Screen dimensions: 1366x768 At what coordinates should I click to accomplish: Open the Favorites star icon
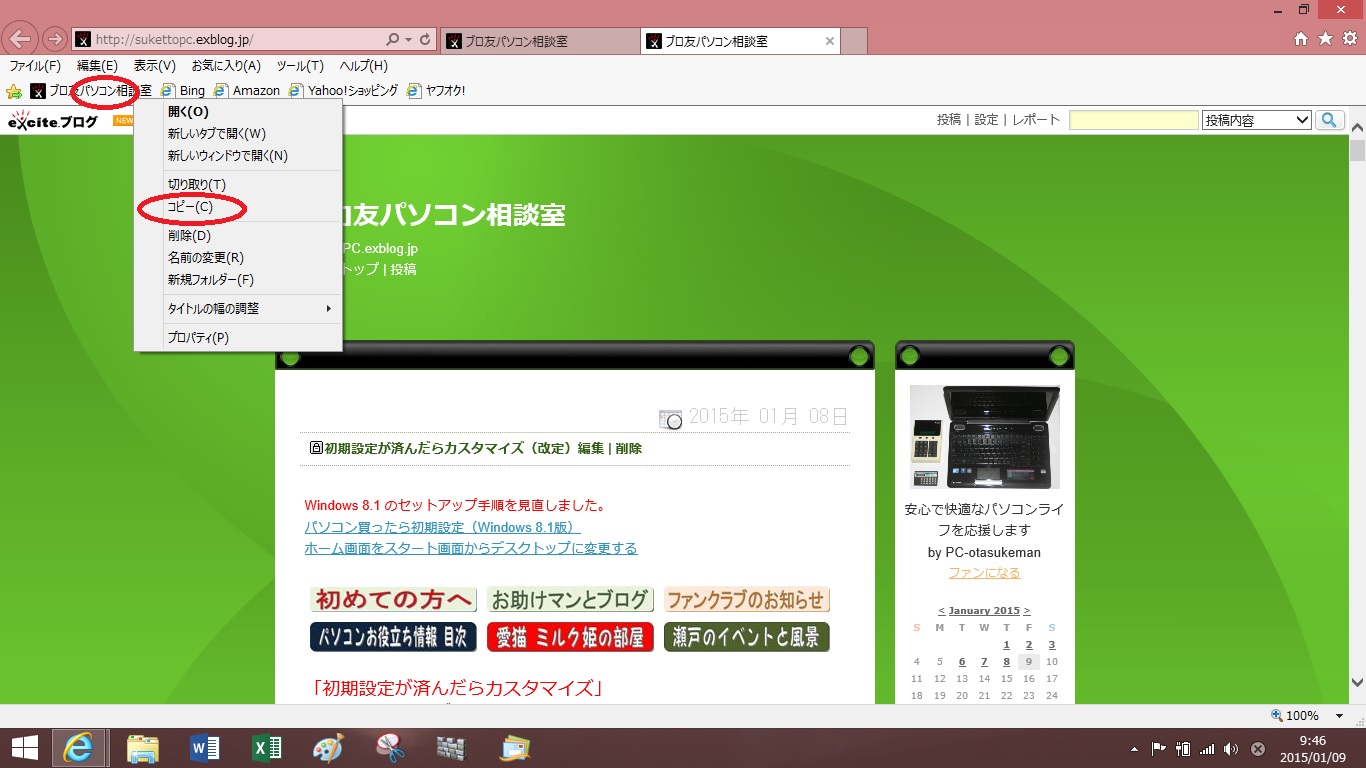(1325, 39)
